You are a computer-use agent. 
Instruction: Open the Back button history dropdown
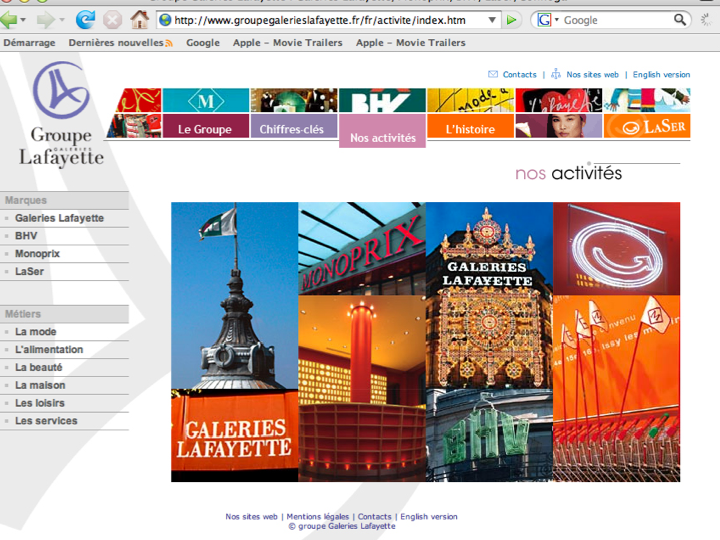tap(22, 20)
